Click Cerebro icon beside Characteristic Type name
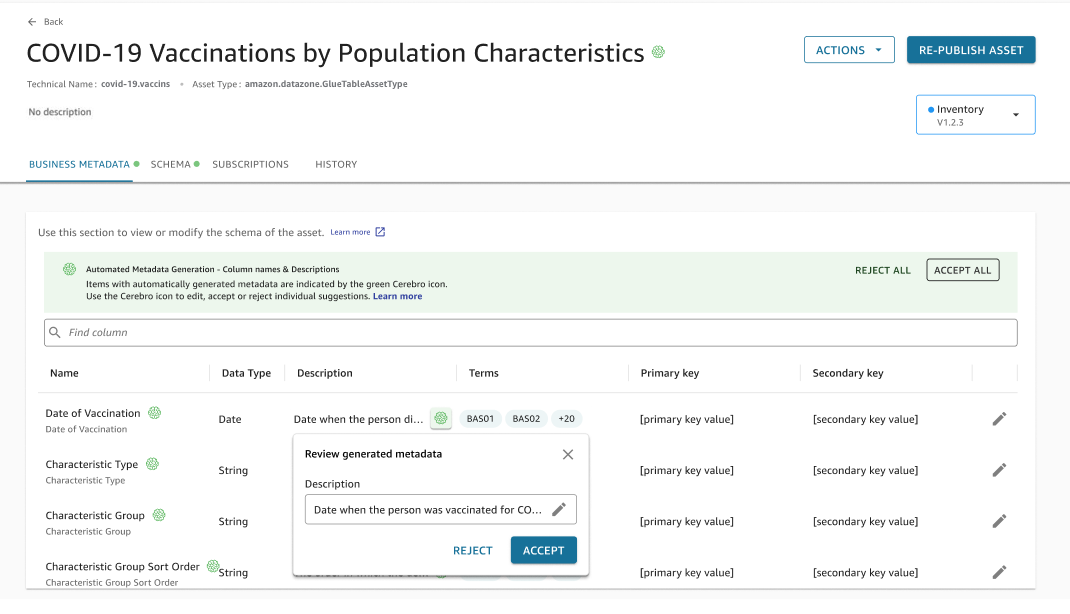1070x614 pixels. click(x=152, y=464)
